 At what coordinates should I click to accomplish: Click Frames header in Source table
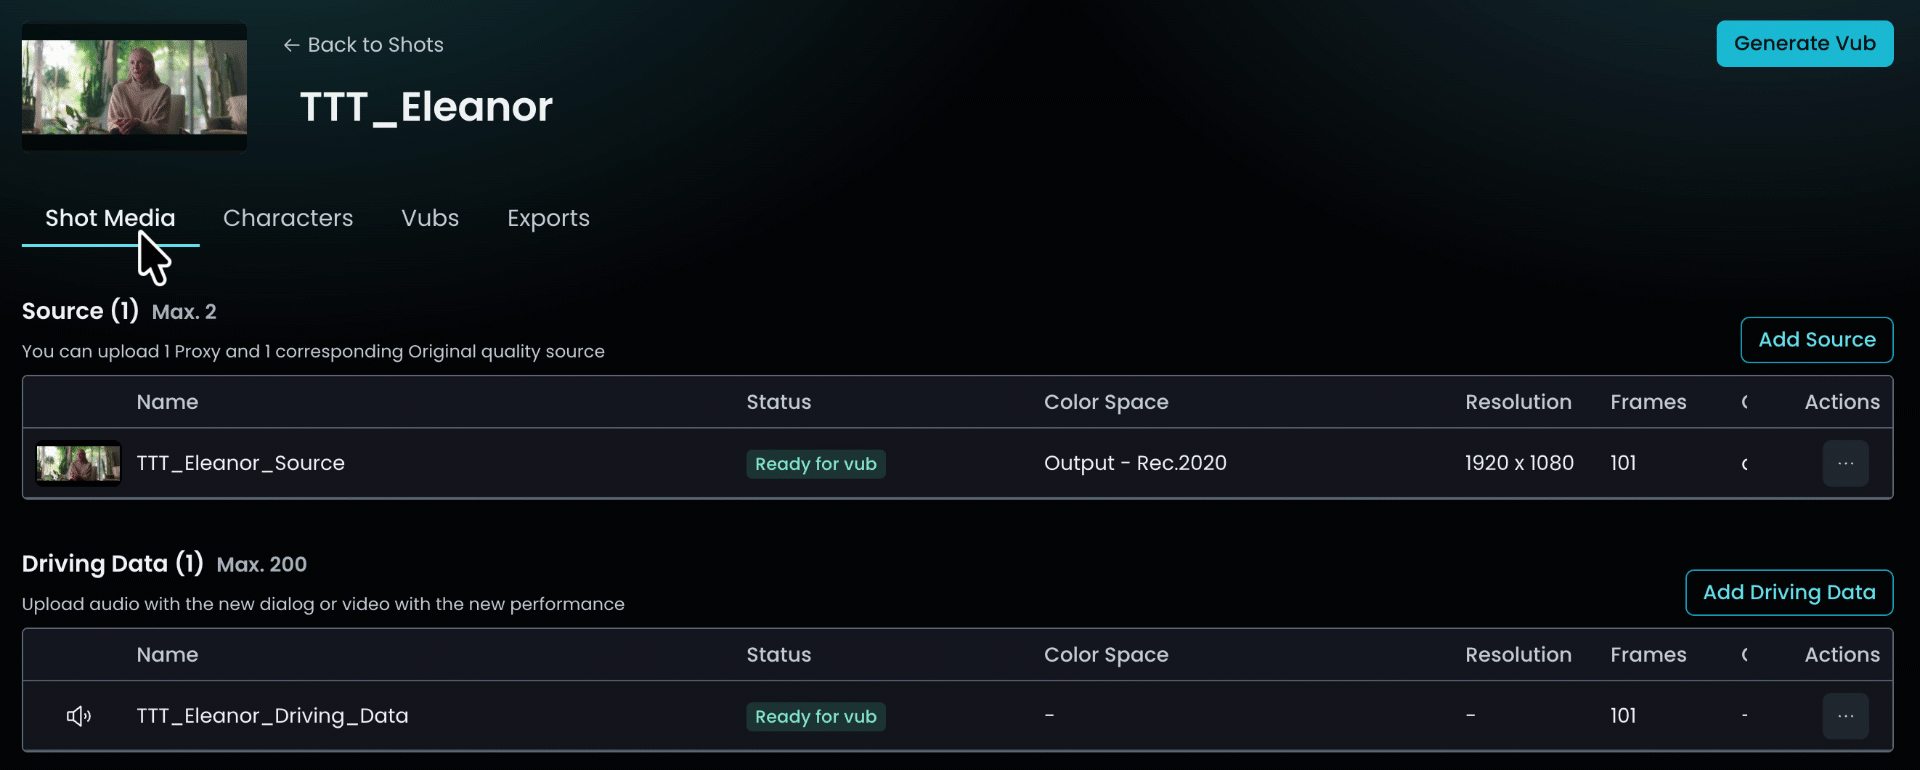pos(1648,402)
